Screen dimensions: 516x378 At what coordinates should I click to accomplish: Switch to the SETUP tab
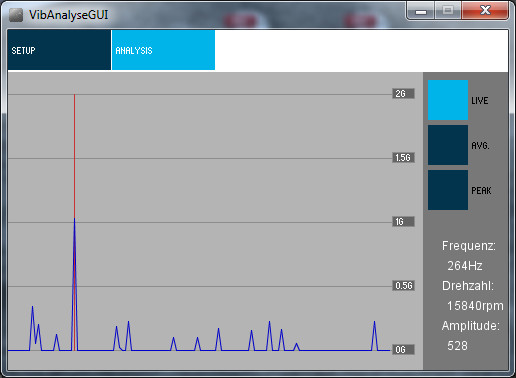point(59,50)
